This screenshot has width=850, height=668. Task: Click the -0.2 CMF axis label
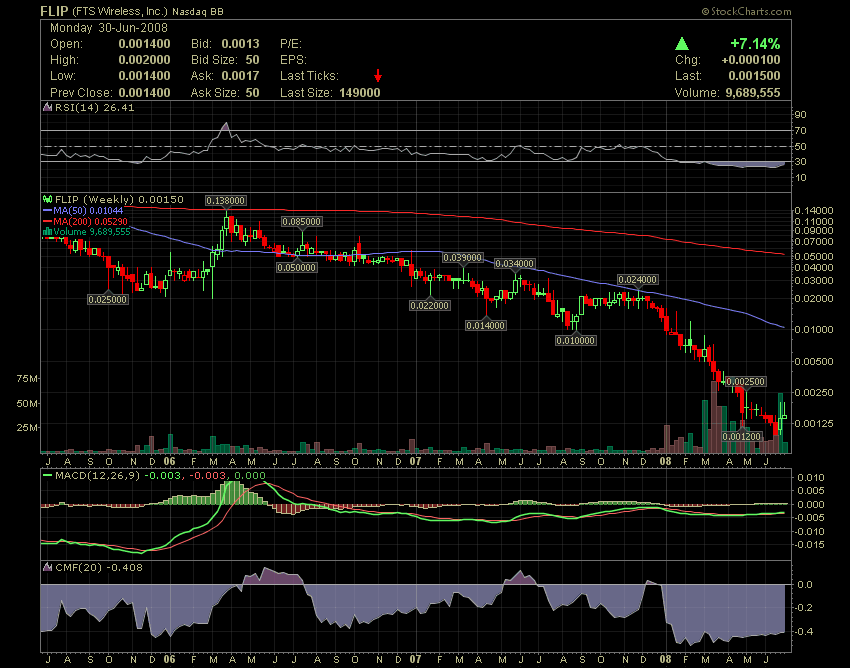[x=803, y=608]
